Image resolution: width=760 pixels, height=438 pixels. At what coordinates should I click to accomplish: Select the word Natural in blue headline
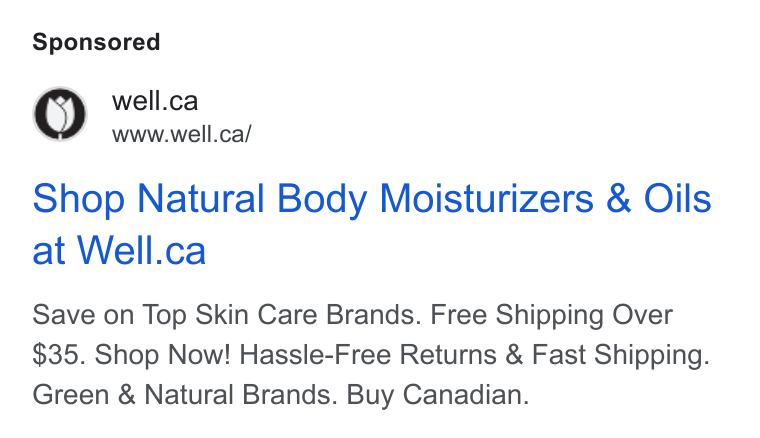(201, 198)
